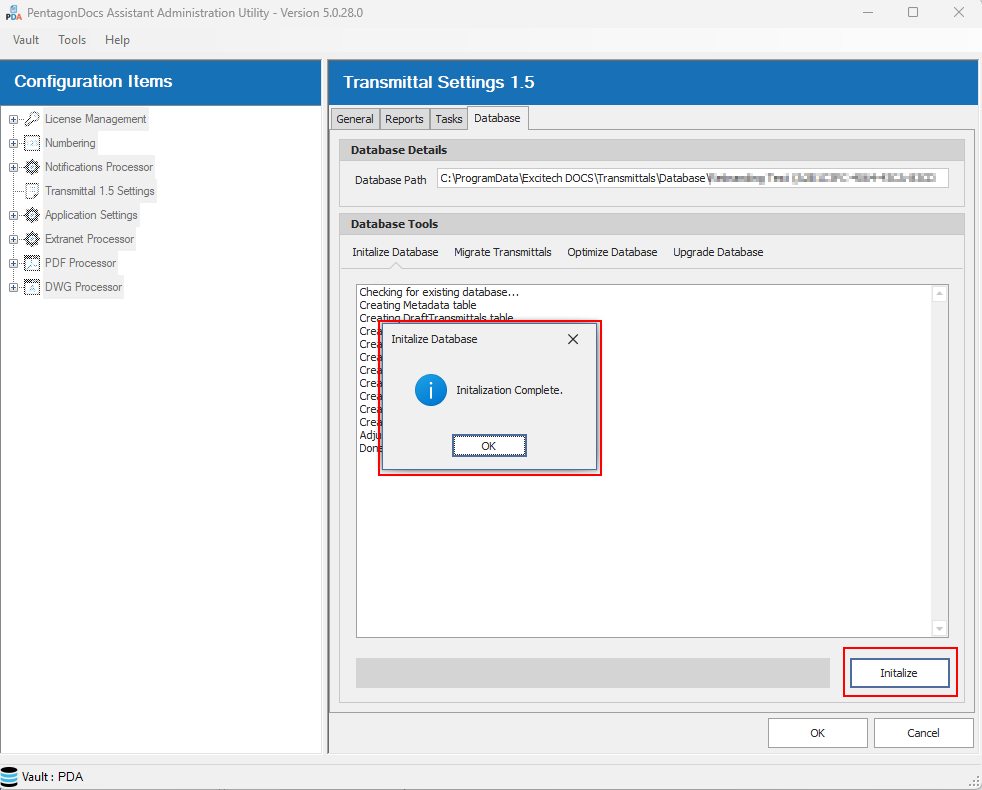Click the log scrollbar down arrow
This screenshot has width=982, height=790.
click(939, 628)
